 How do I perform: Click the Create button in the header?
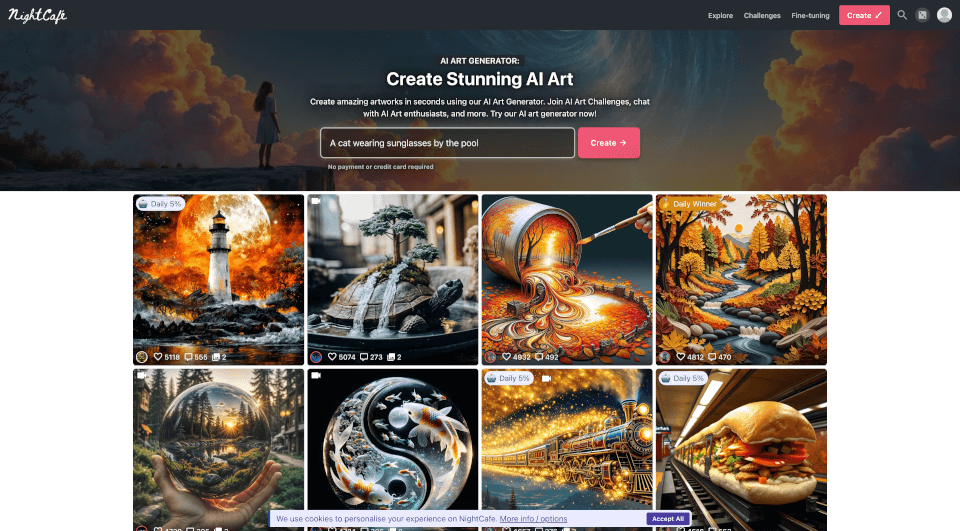(864, 15)
